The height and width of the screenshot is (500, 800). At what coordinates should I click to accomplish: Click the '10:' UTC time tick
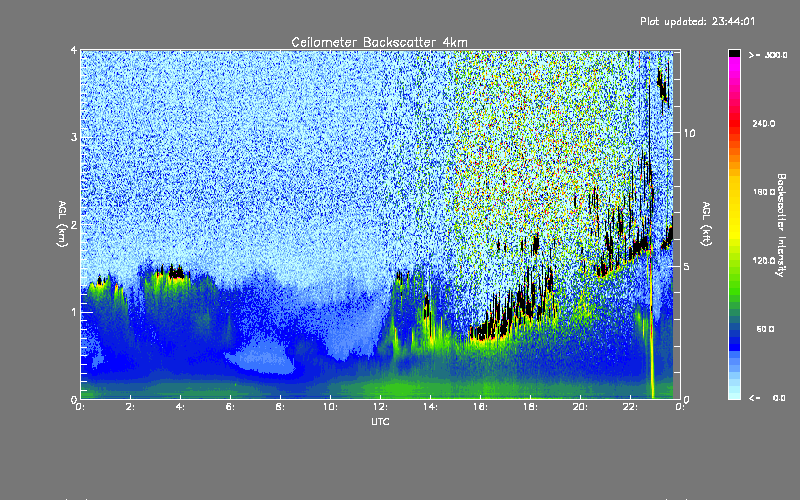pos(330,407)
